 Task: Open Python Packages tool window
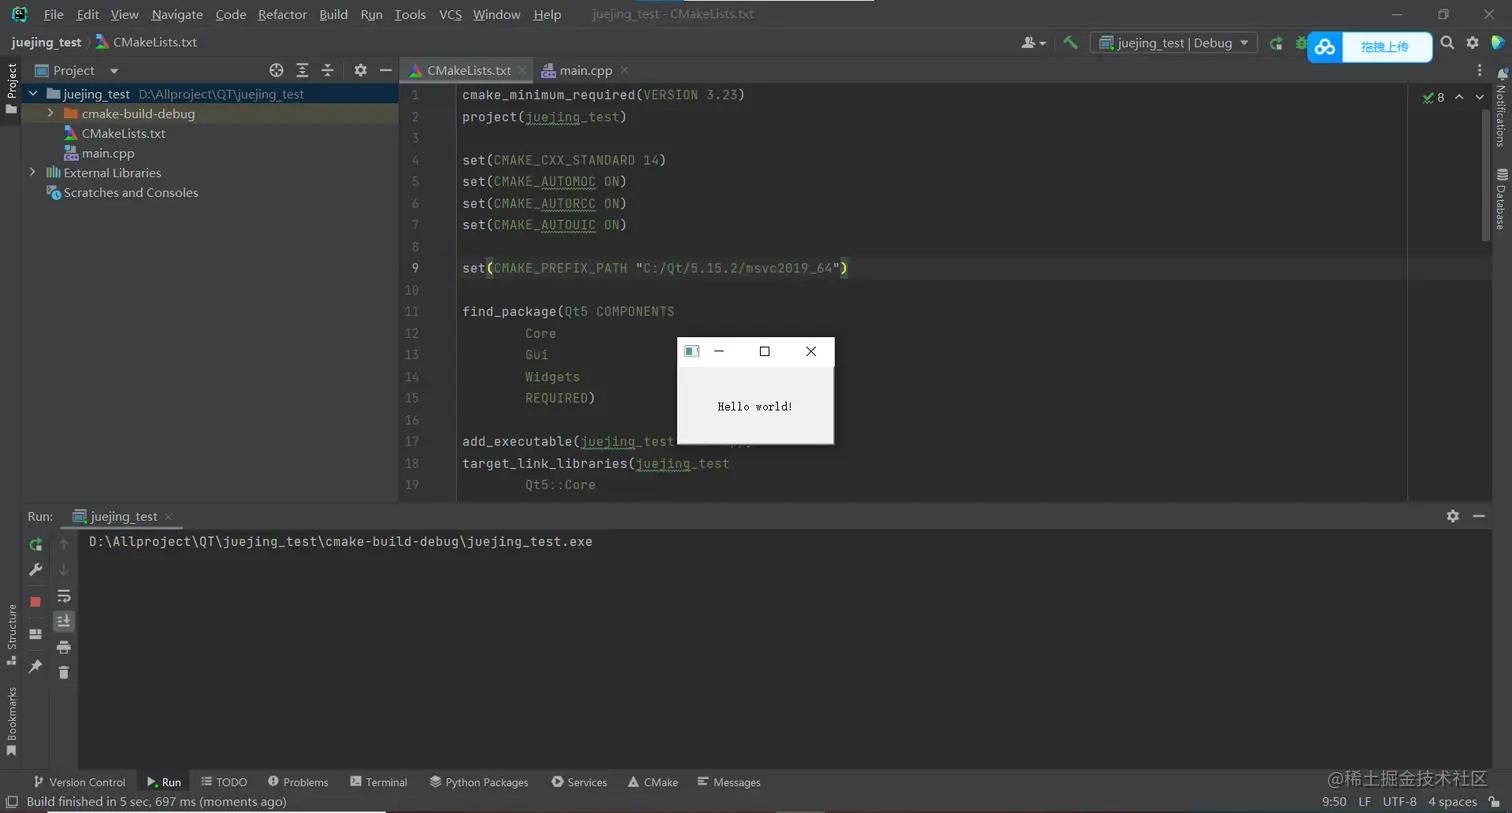479,782
